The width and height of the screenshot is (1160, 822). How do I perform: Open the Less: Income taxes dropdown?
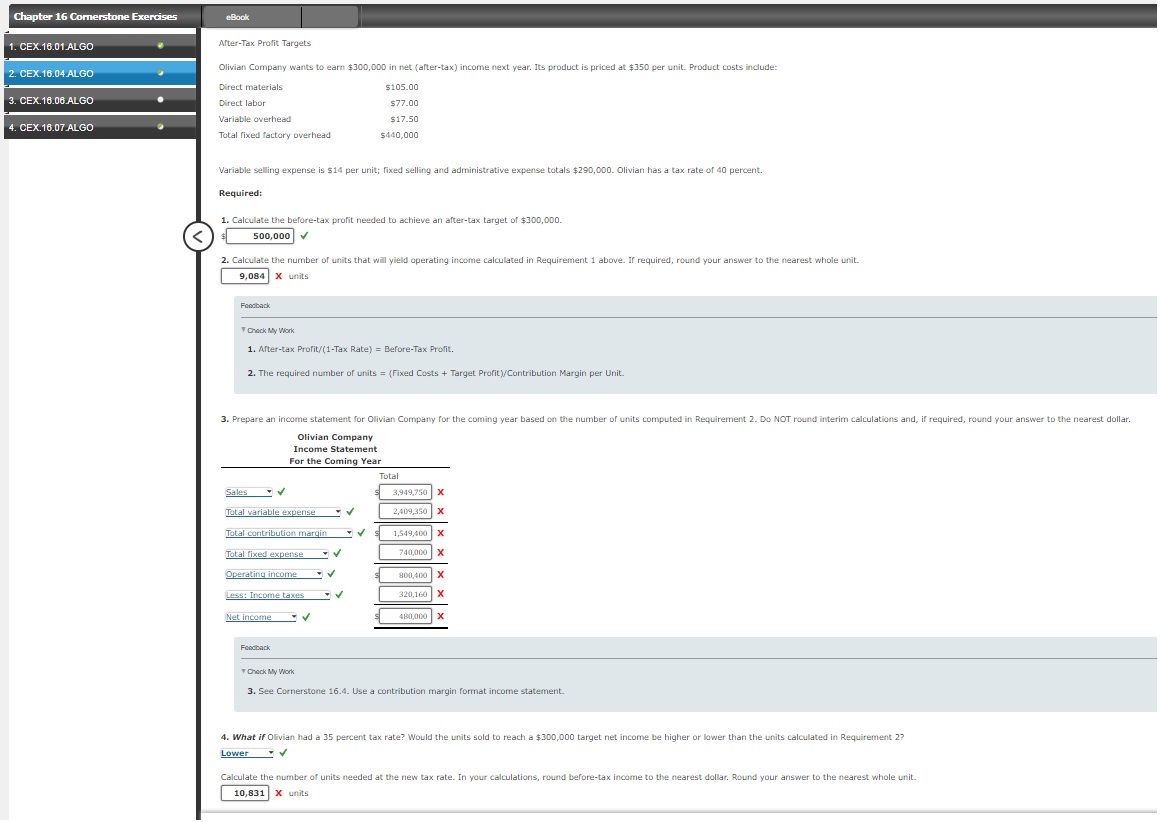click(277, 595)
